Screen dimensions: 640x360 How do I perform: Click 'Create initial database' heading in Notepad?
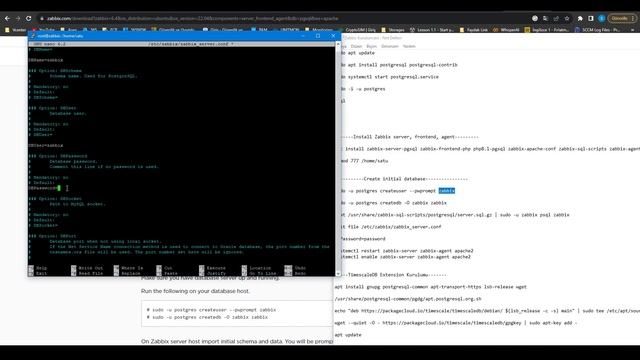tap(394, 179)
